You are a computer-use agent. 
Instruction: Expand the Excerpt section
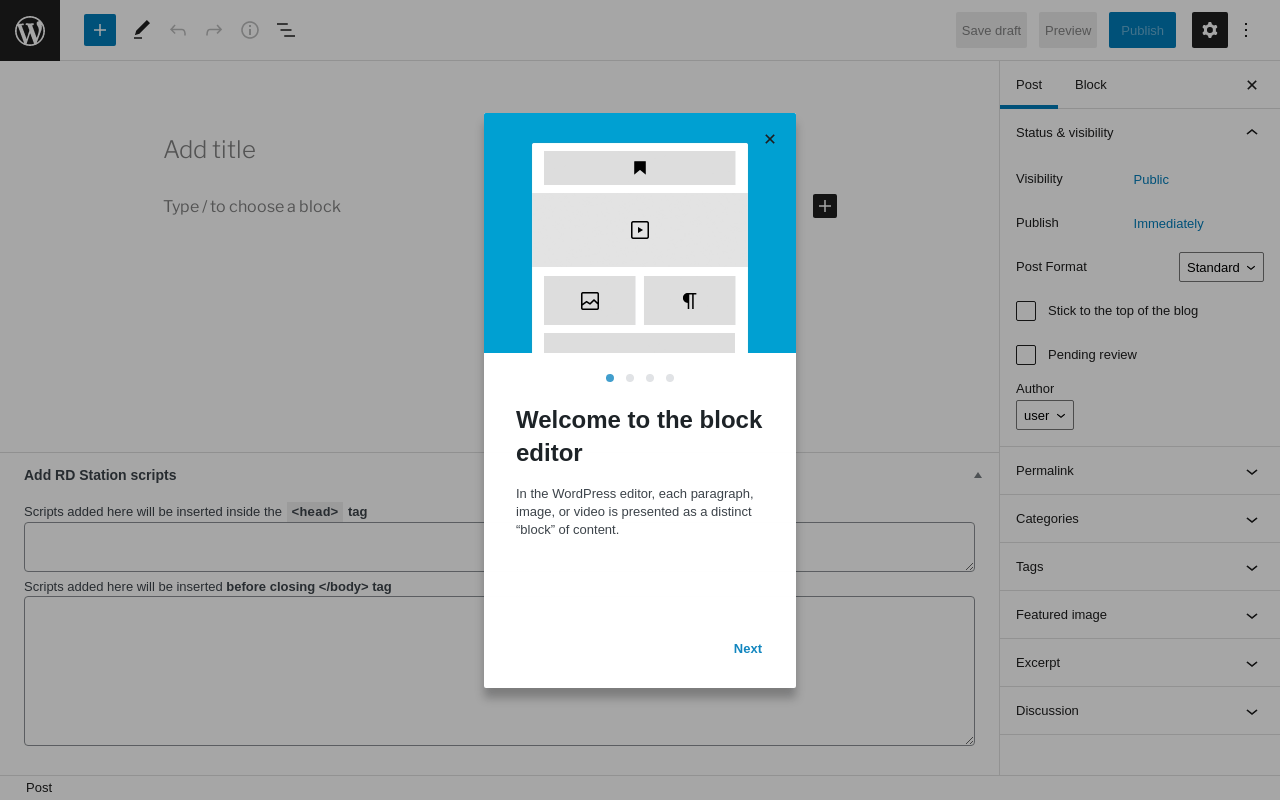[1140, 663]
